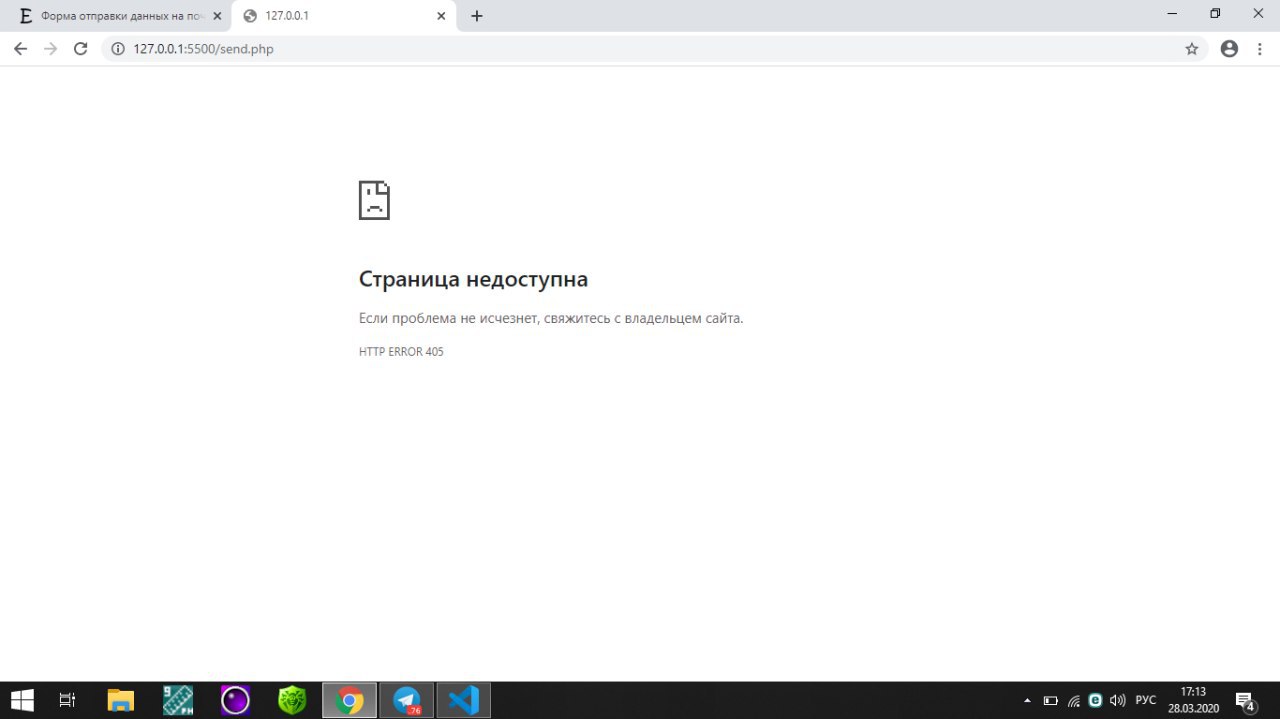Switch to Chrome on the taskbar
This screenshot has height=719, width=1280.
click(349, 700)
